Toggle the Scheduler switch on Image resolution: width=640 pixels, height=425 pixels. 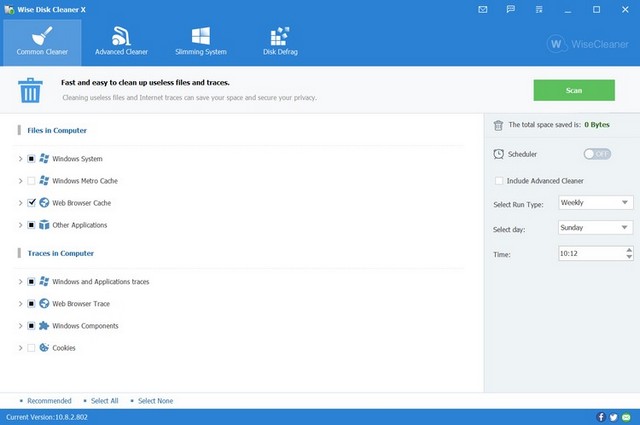(597, 154)
